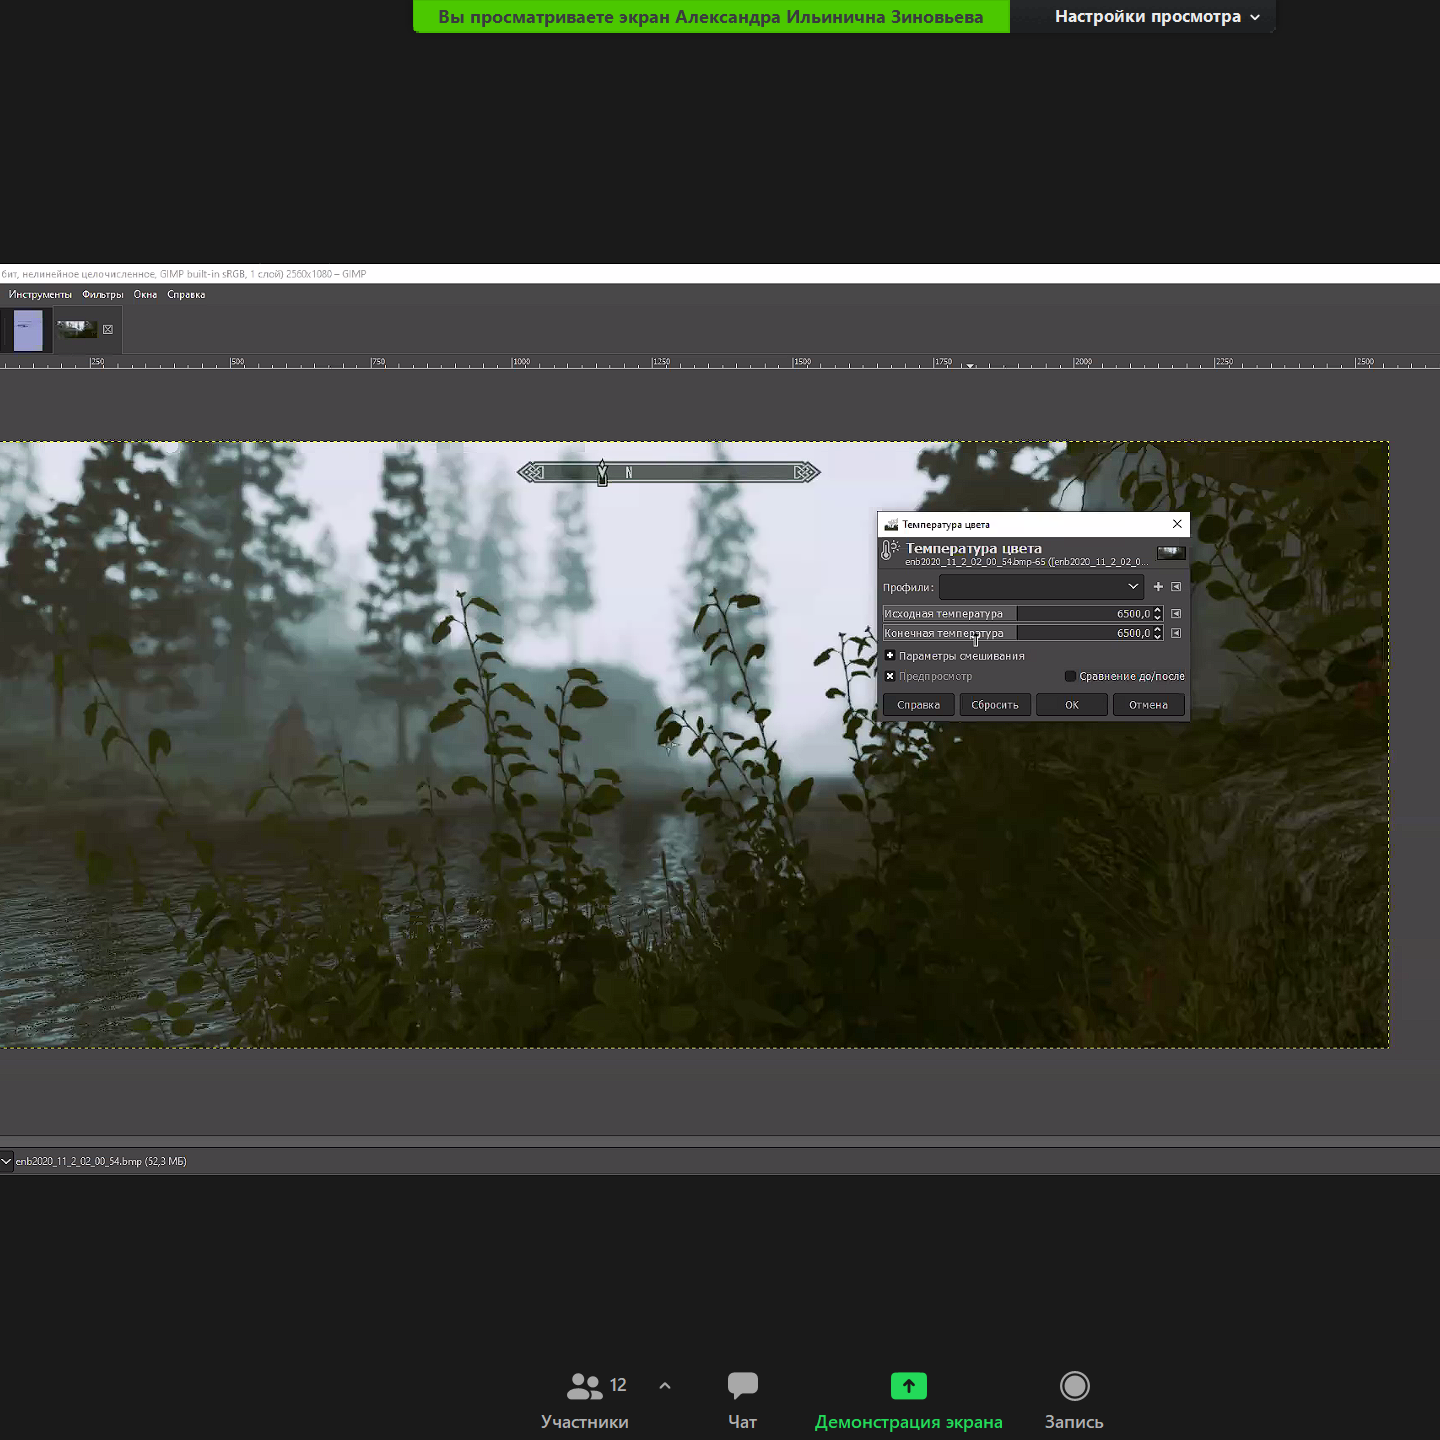Screen dimensions: 1440x1440
Task: Click the Запись record icon
Action: [x=1074, y=1386]
